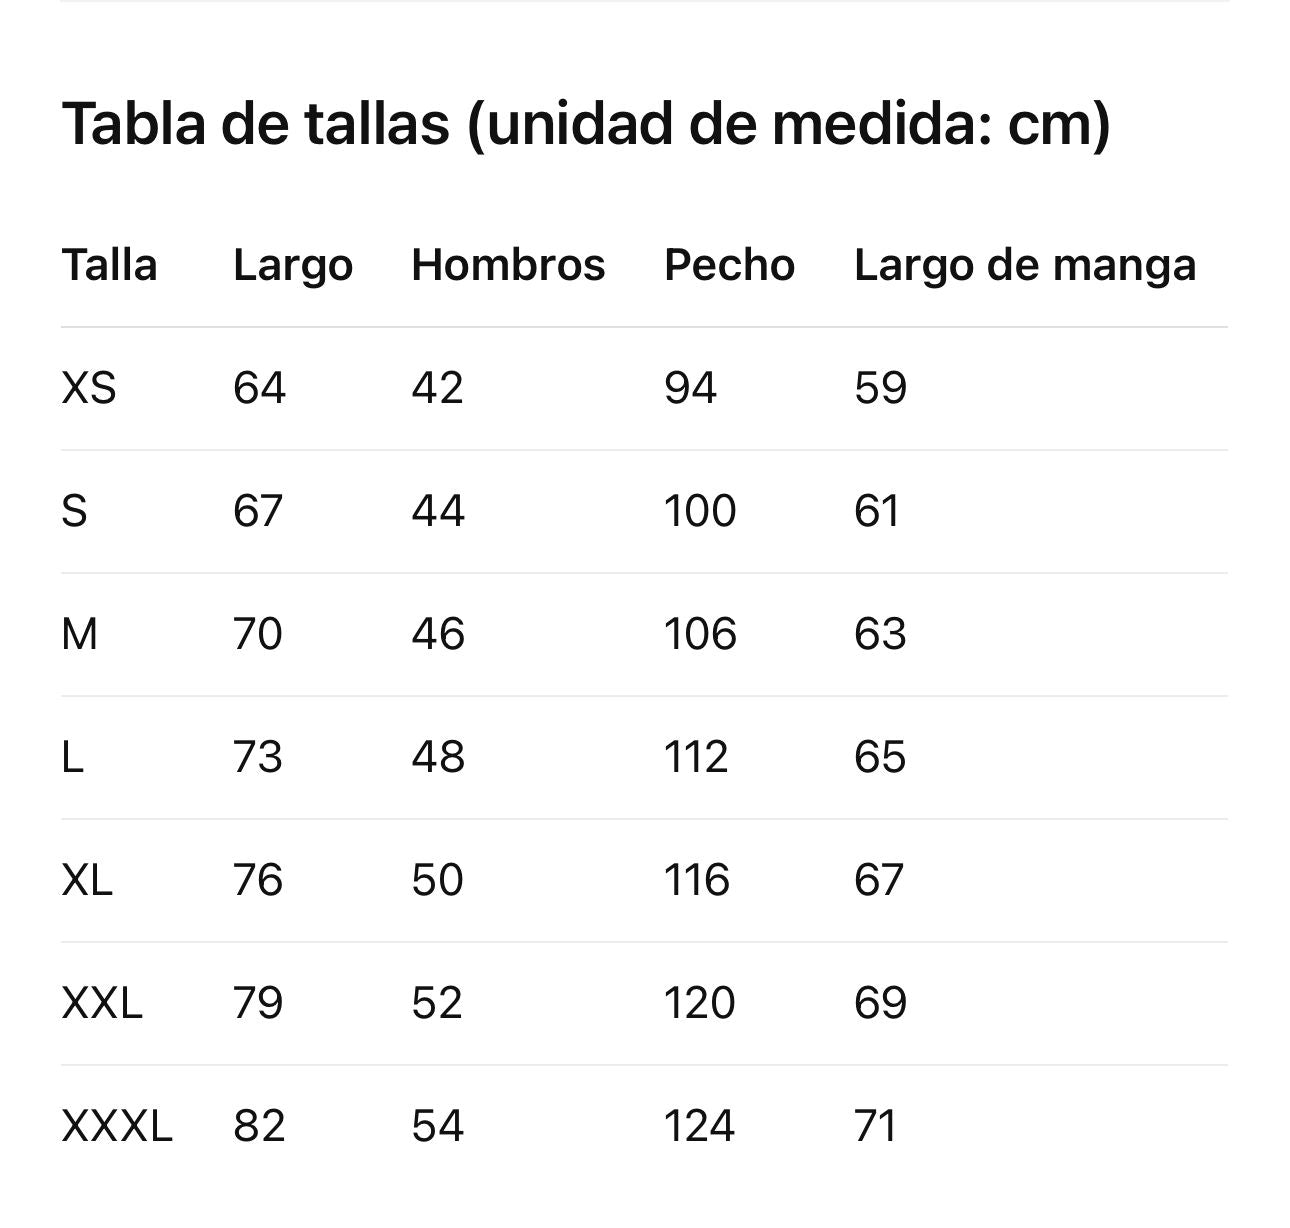Viewport: 1290px width, 1228px height.
Task: Click the sleeve length 71 for XXXL
Action: coord(875,1126)
